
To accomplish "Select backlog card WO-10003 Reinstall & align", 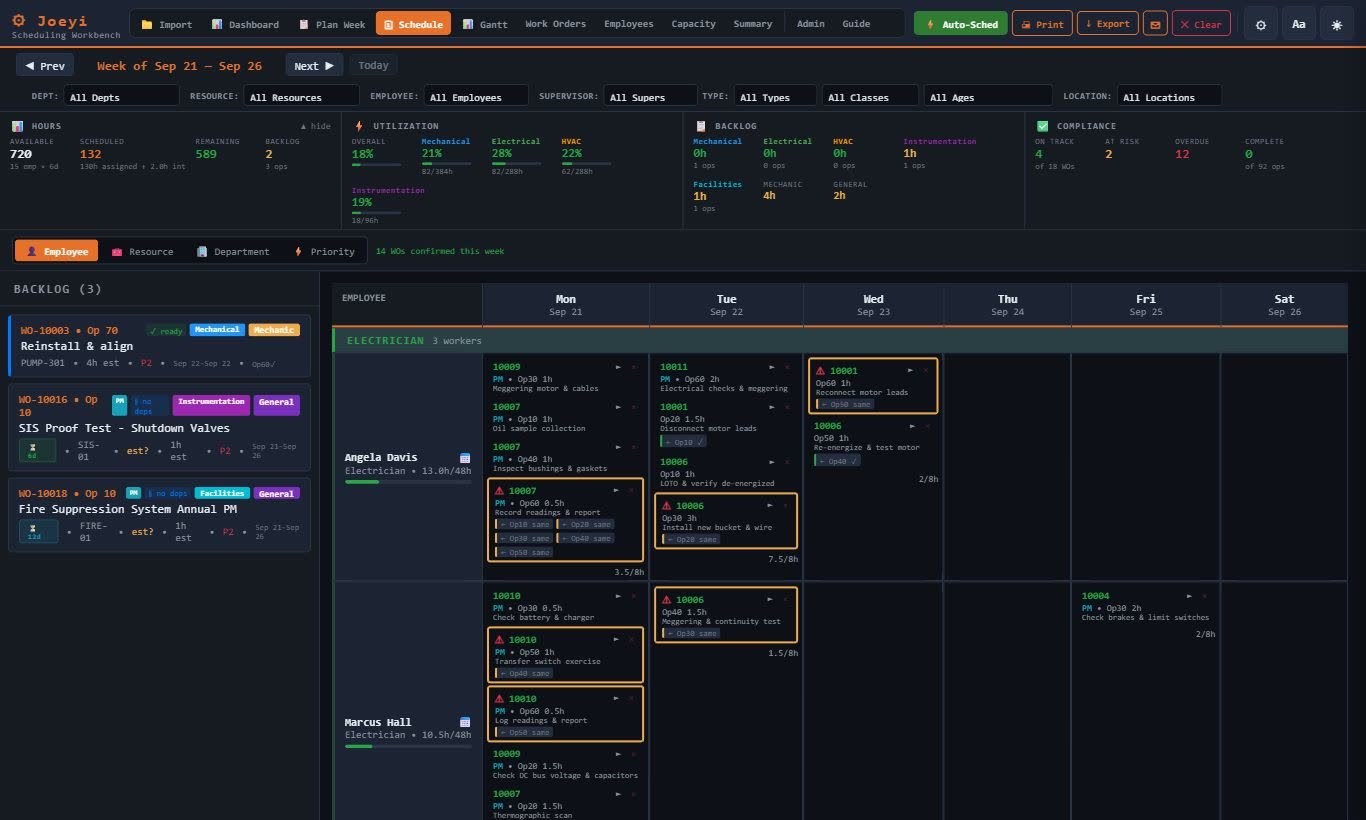I will (x=160, y=346).
